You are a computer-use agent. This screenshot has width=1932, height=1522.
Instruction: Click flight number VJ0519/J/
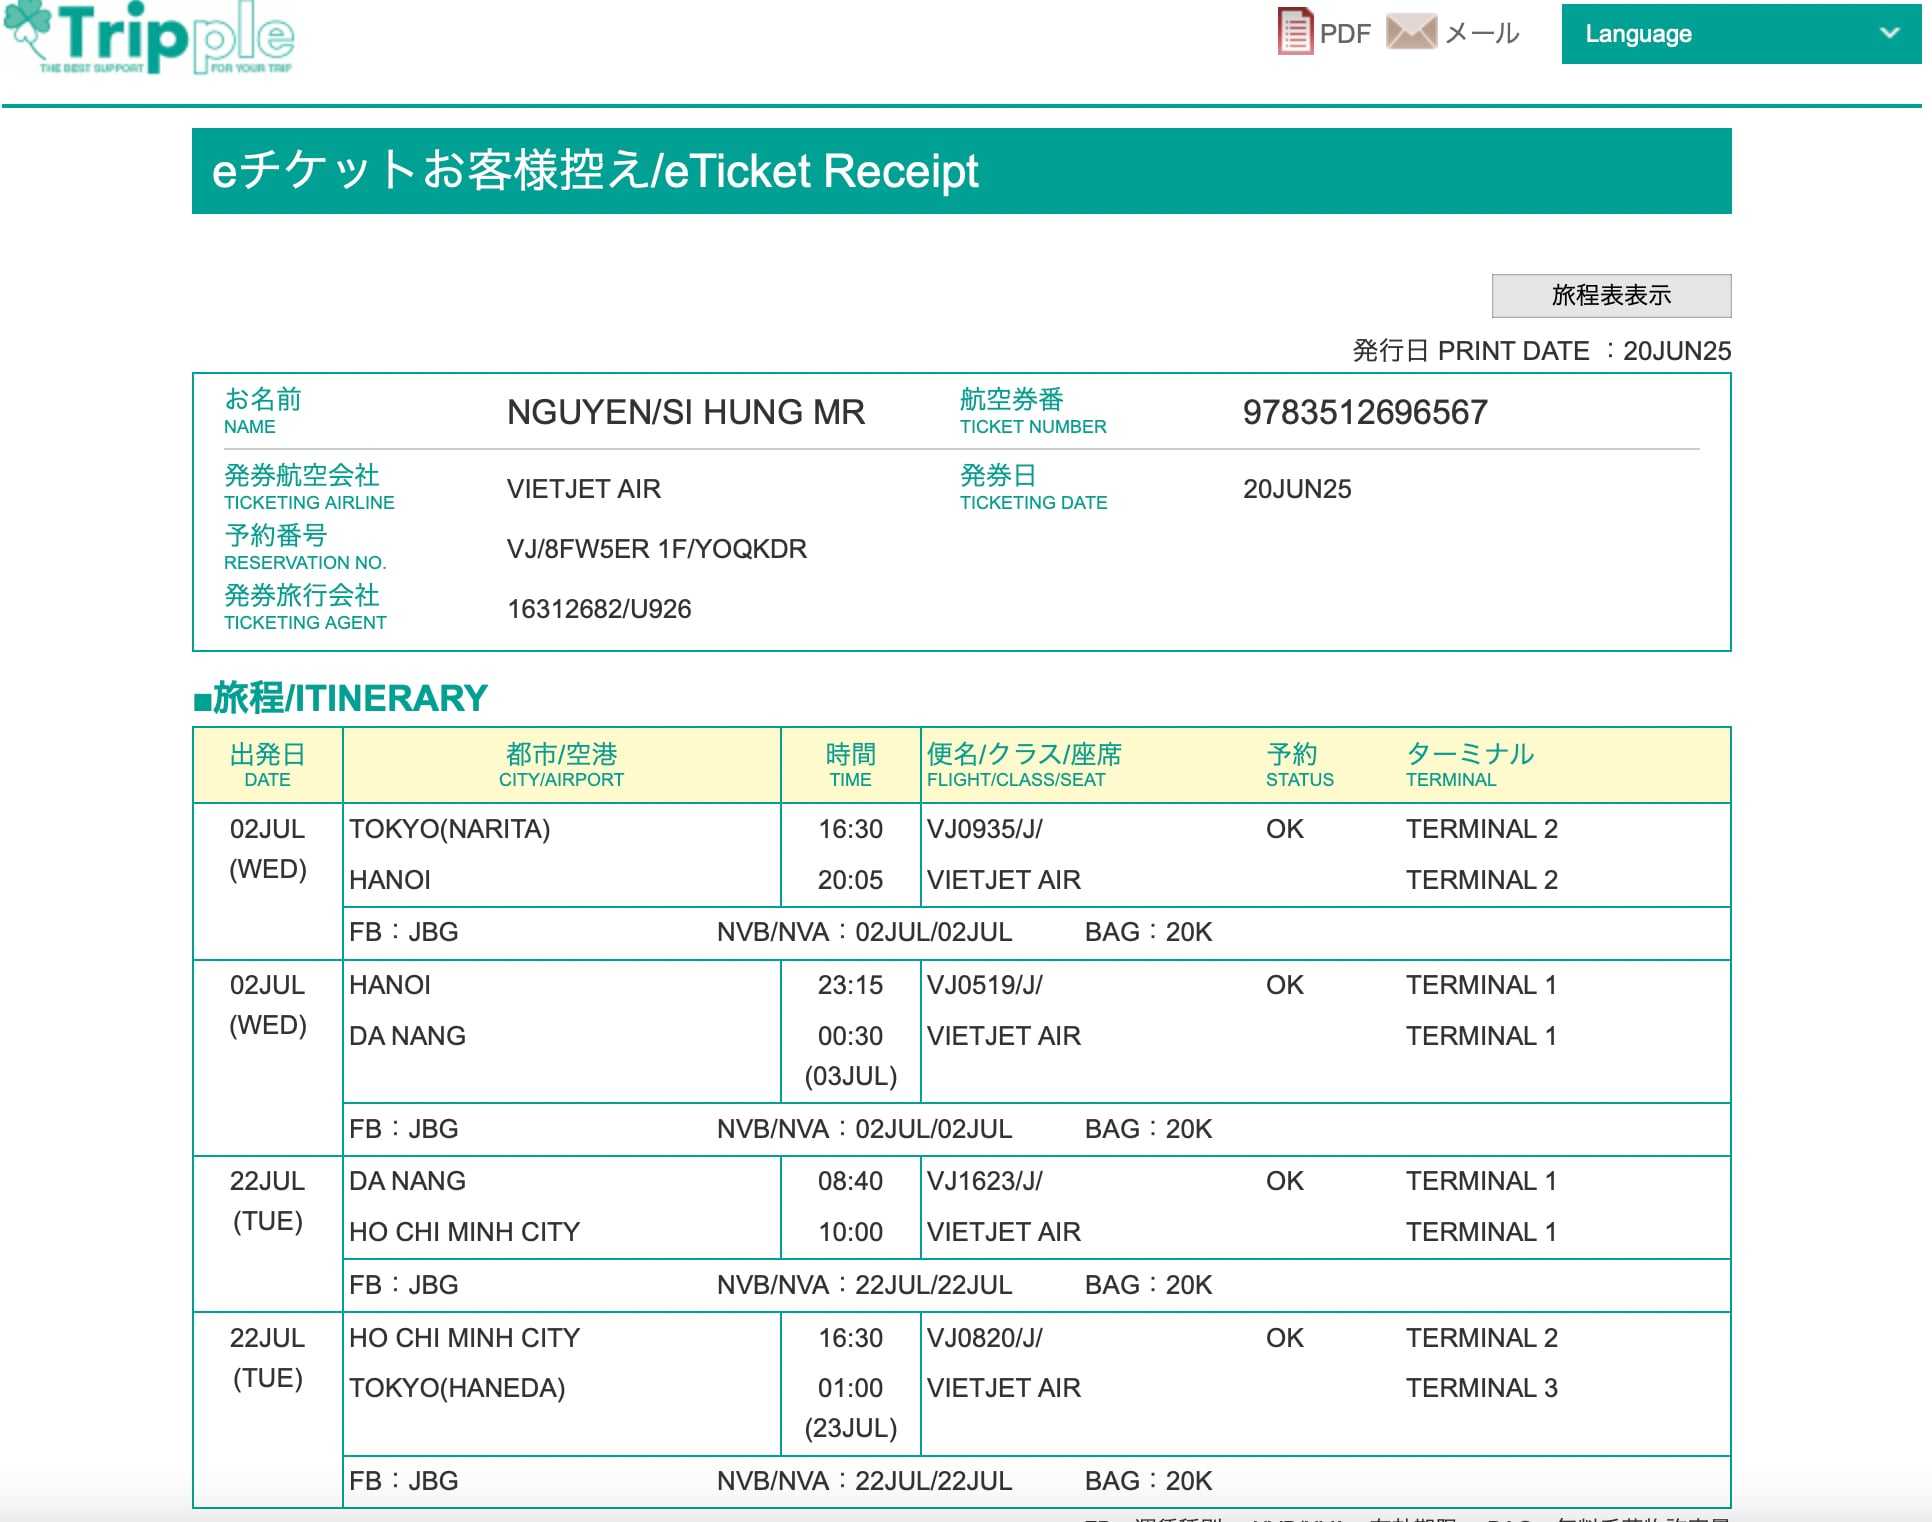coord(984,985)
